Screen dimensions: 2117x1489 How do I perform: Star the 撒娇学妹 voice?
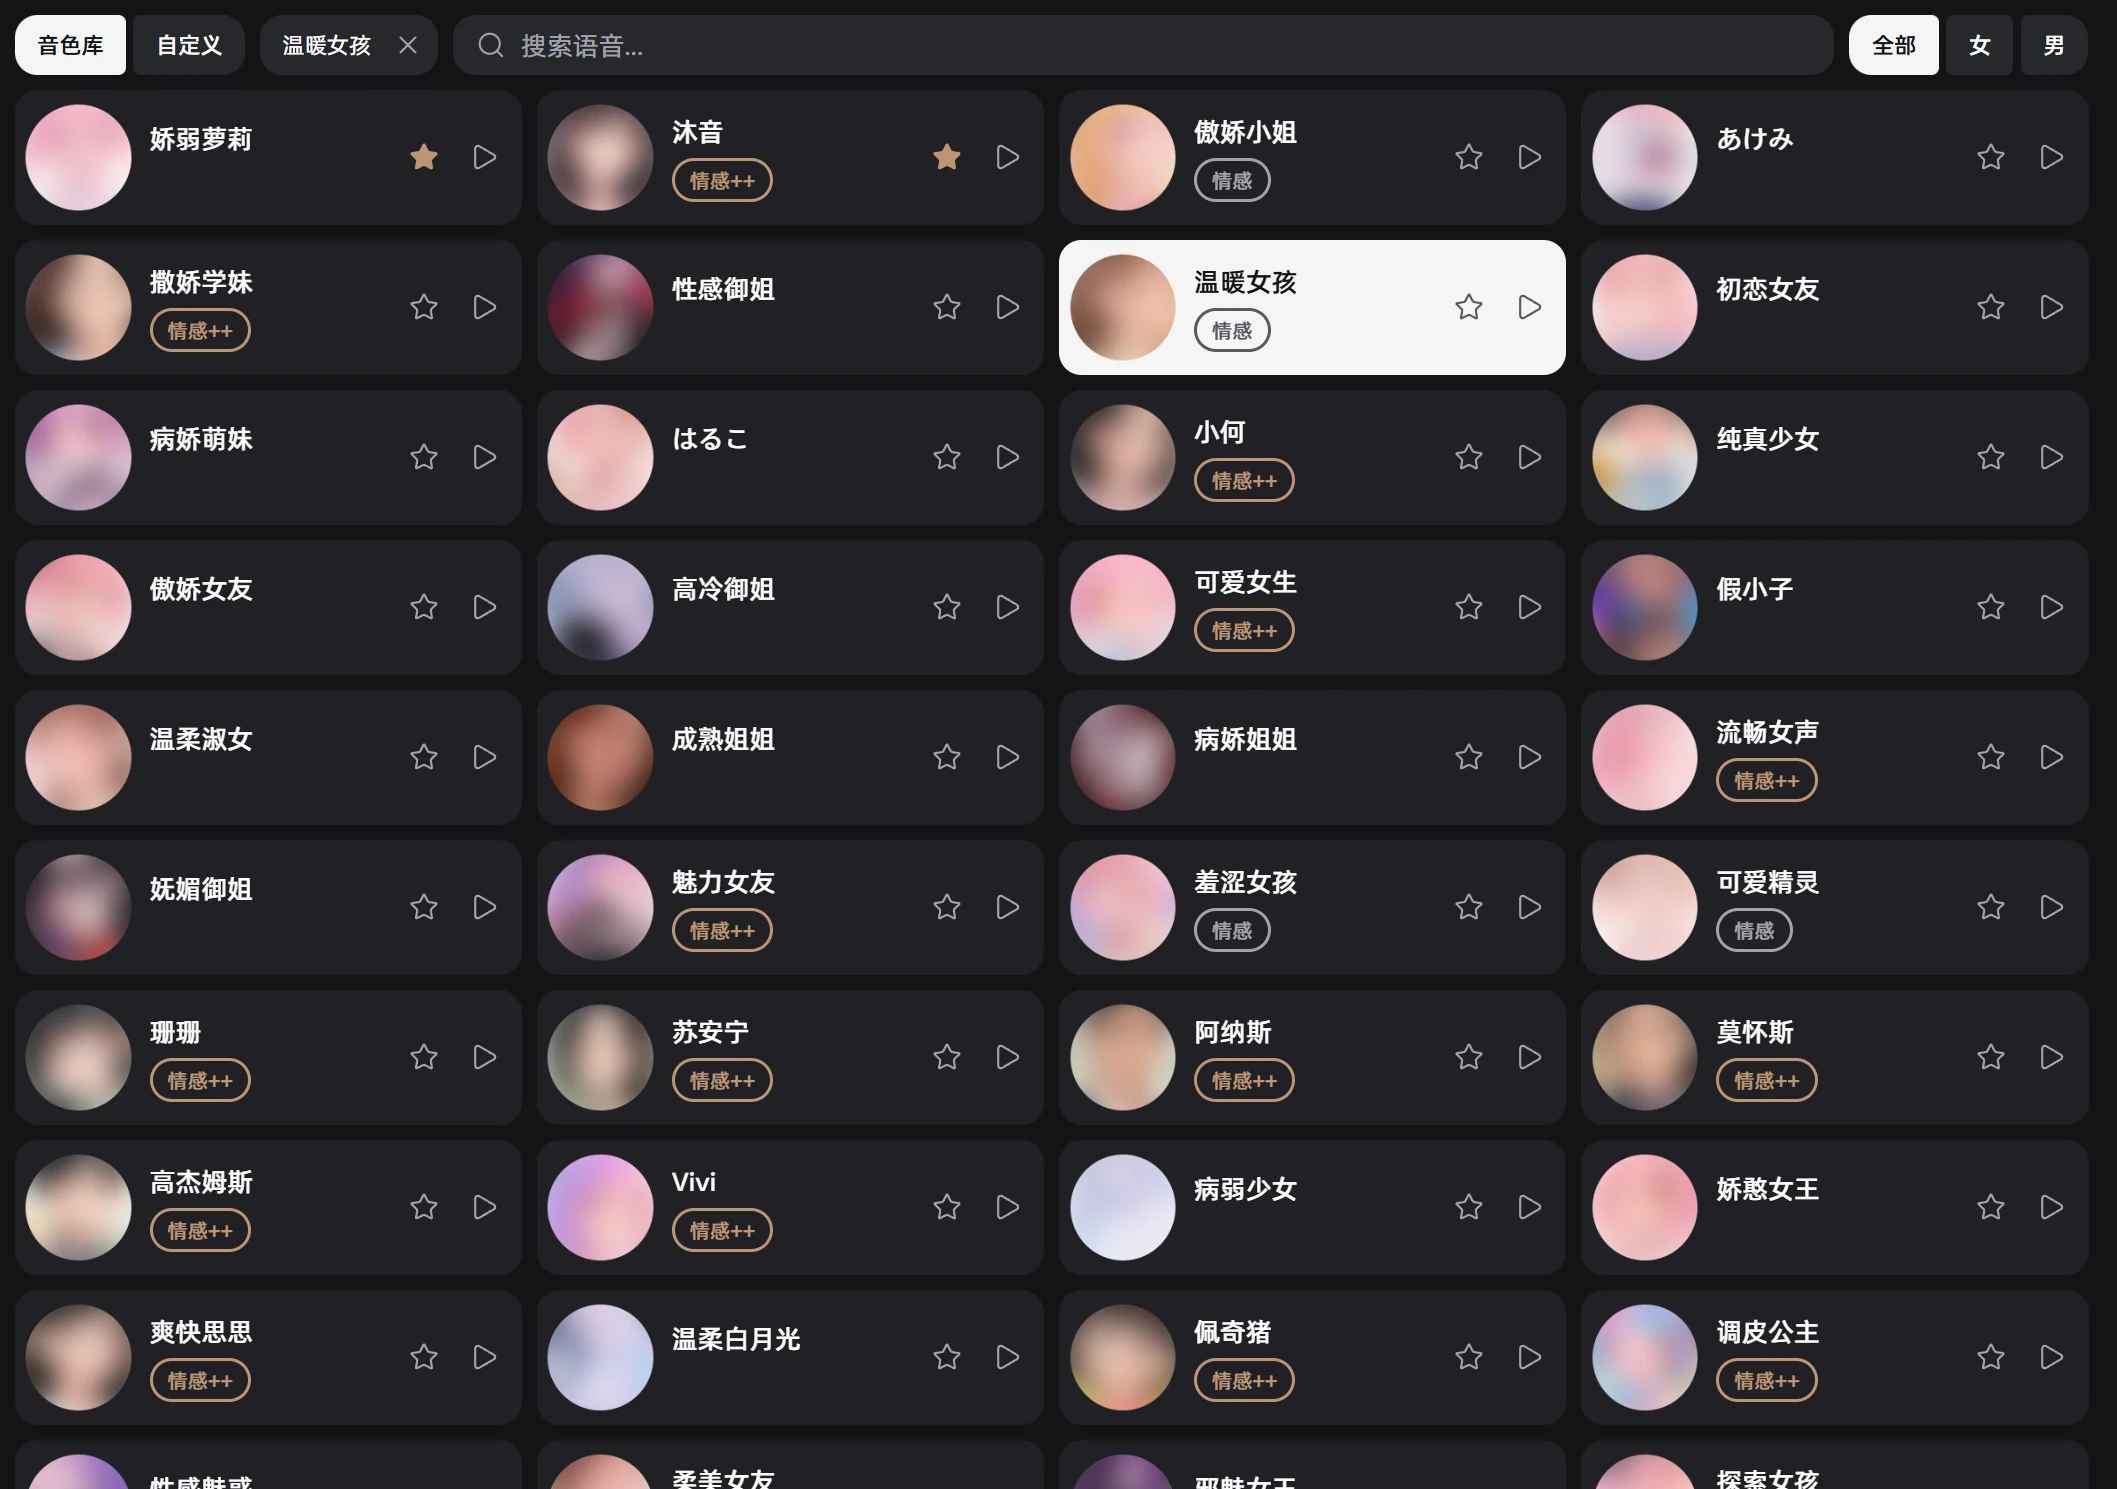[424, 307]
